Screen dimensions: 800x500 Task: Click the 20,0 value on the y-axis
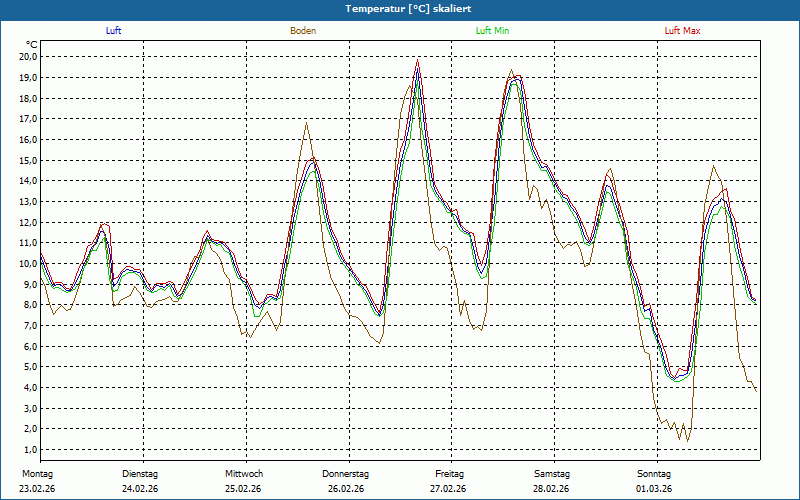pyautogui.click(x=27, y=57)
